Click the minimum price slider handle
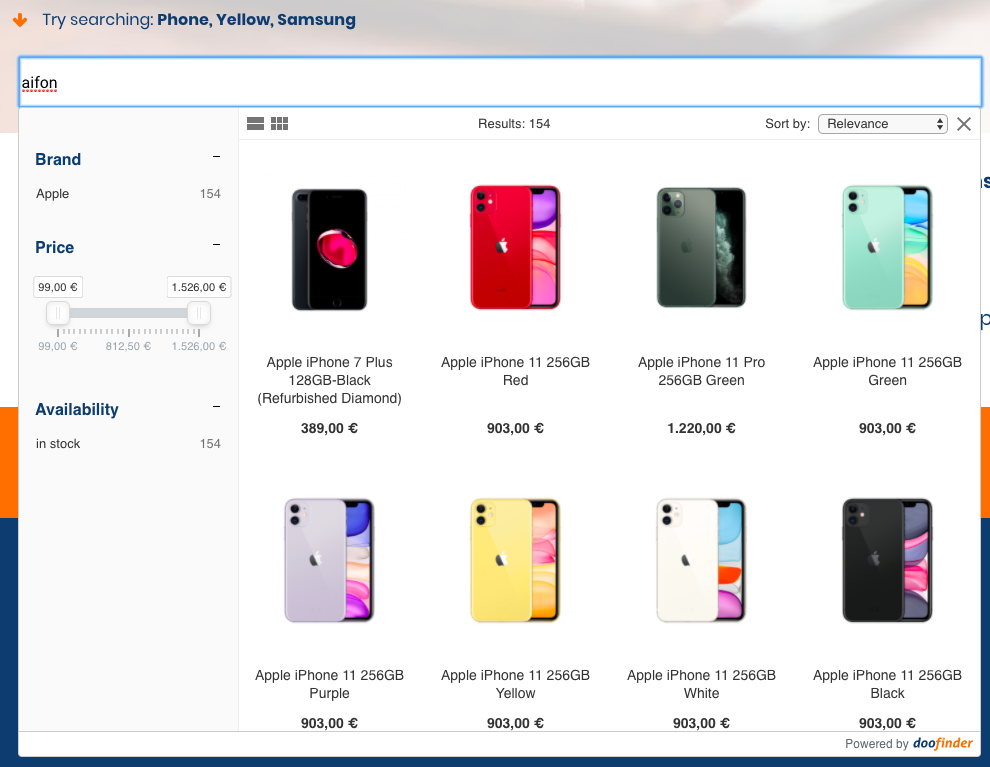Screen dimensions: 990x767 (58, 313)
